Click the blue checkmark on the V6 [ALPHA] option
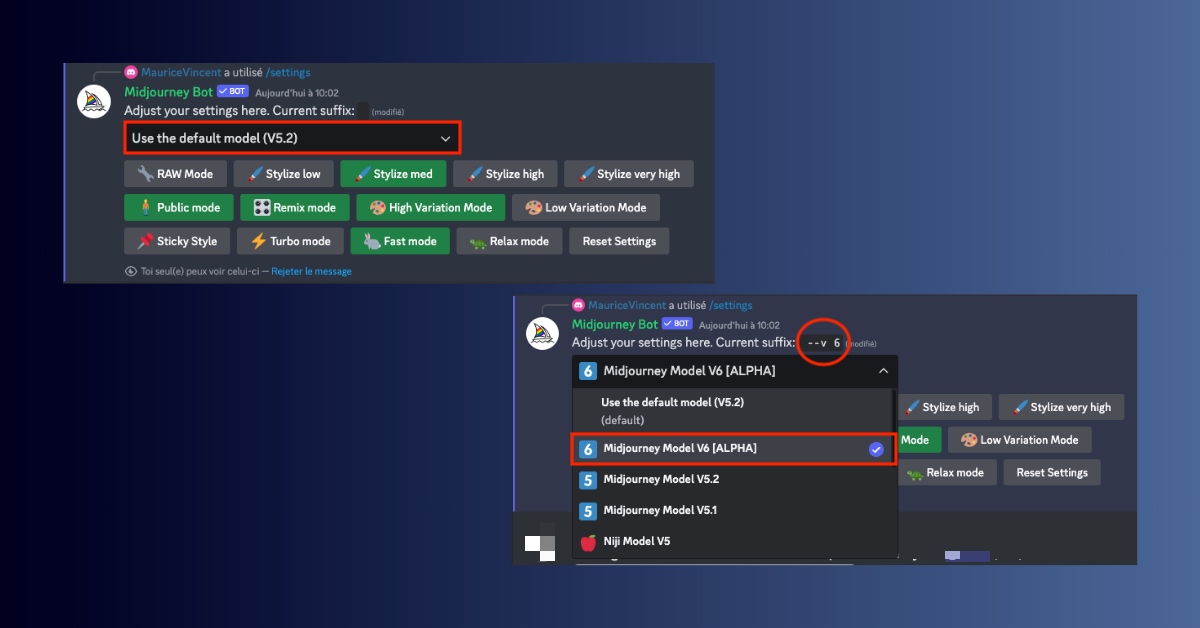 876,450
